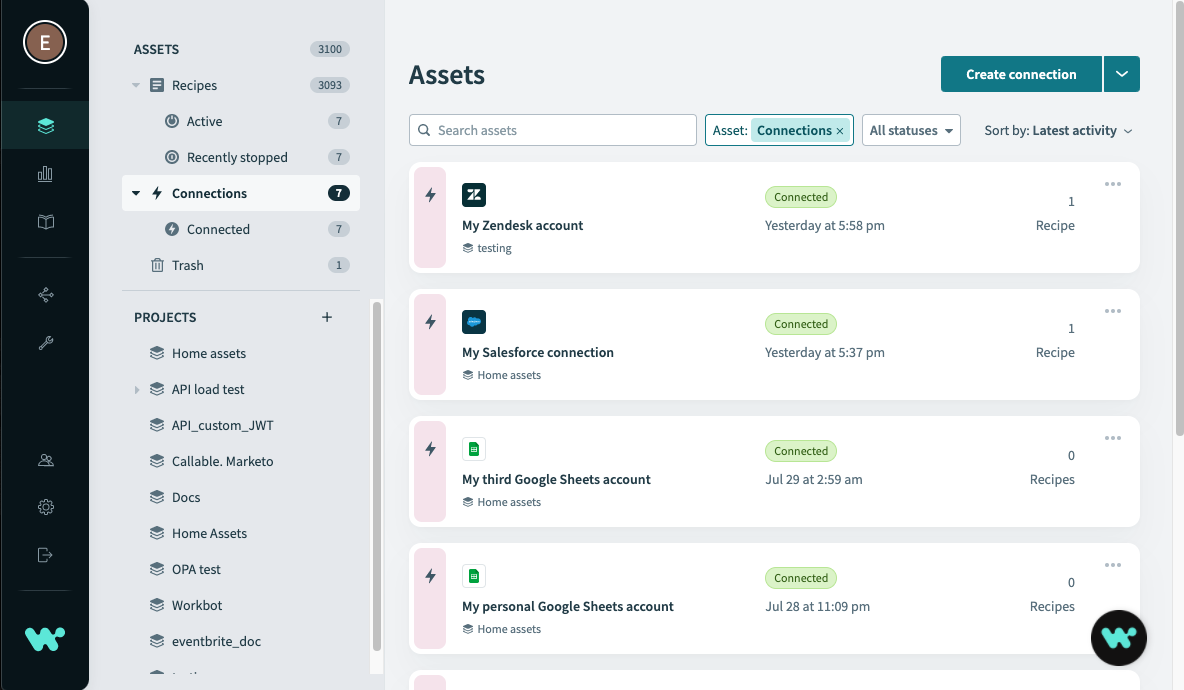This screenshot has height=690, width=1184.
Task: Open the dashboard bar chart icon
Action: click(45, 174)
